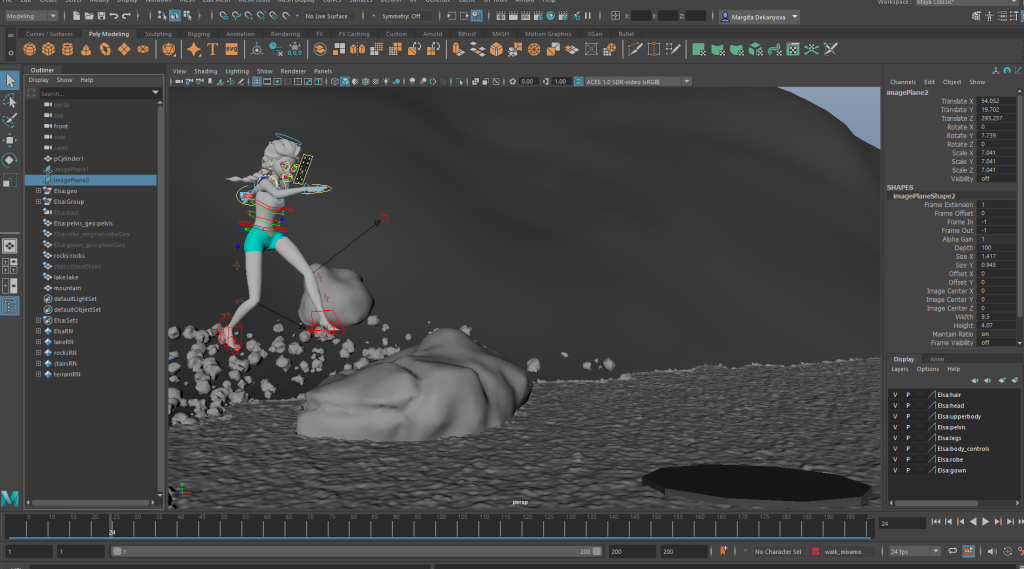
Task: Click the SVG import shelf icon
Action: (231, 50)
